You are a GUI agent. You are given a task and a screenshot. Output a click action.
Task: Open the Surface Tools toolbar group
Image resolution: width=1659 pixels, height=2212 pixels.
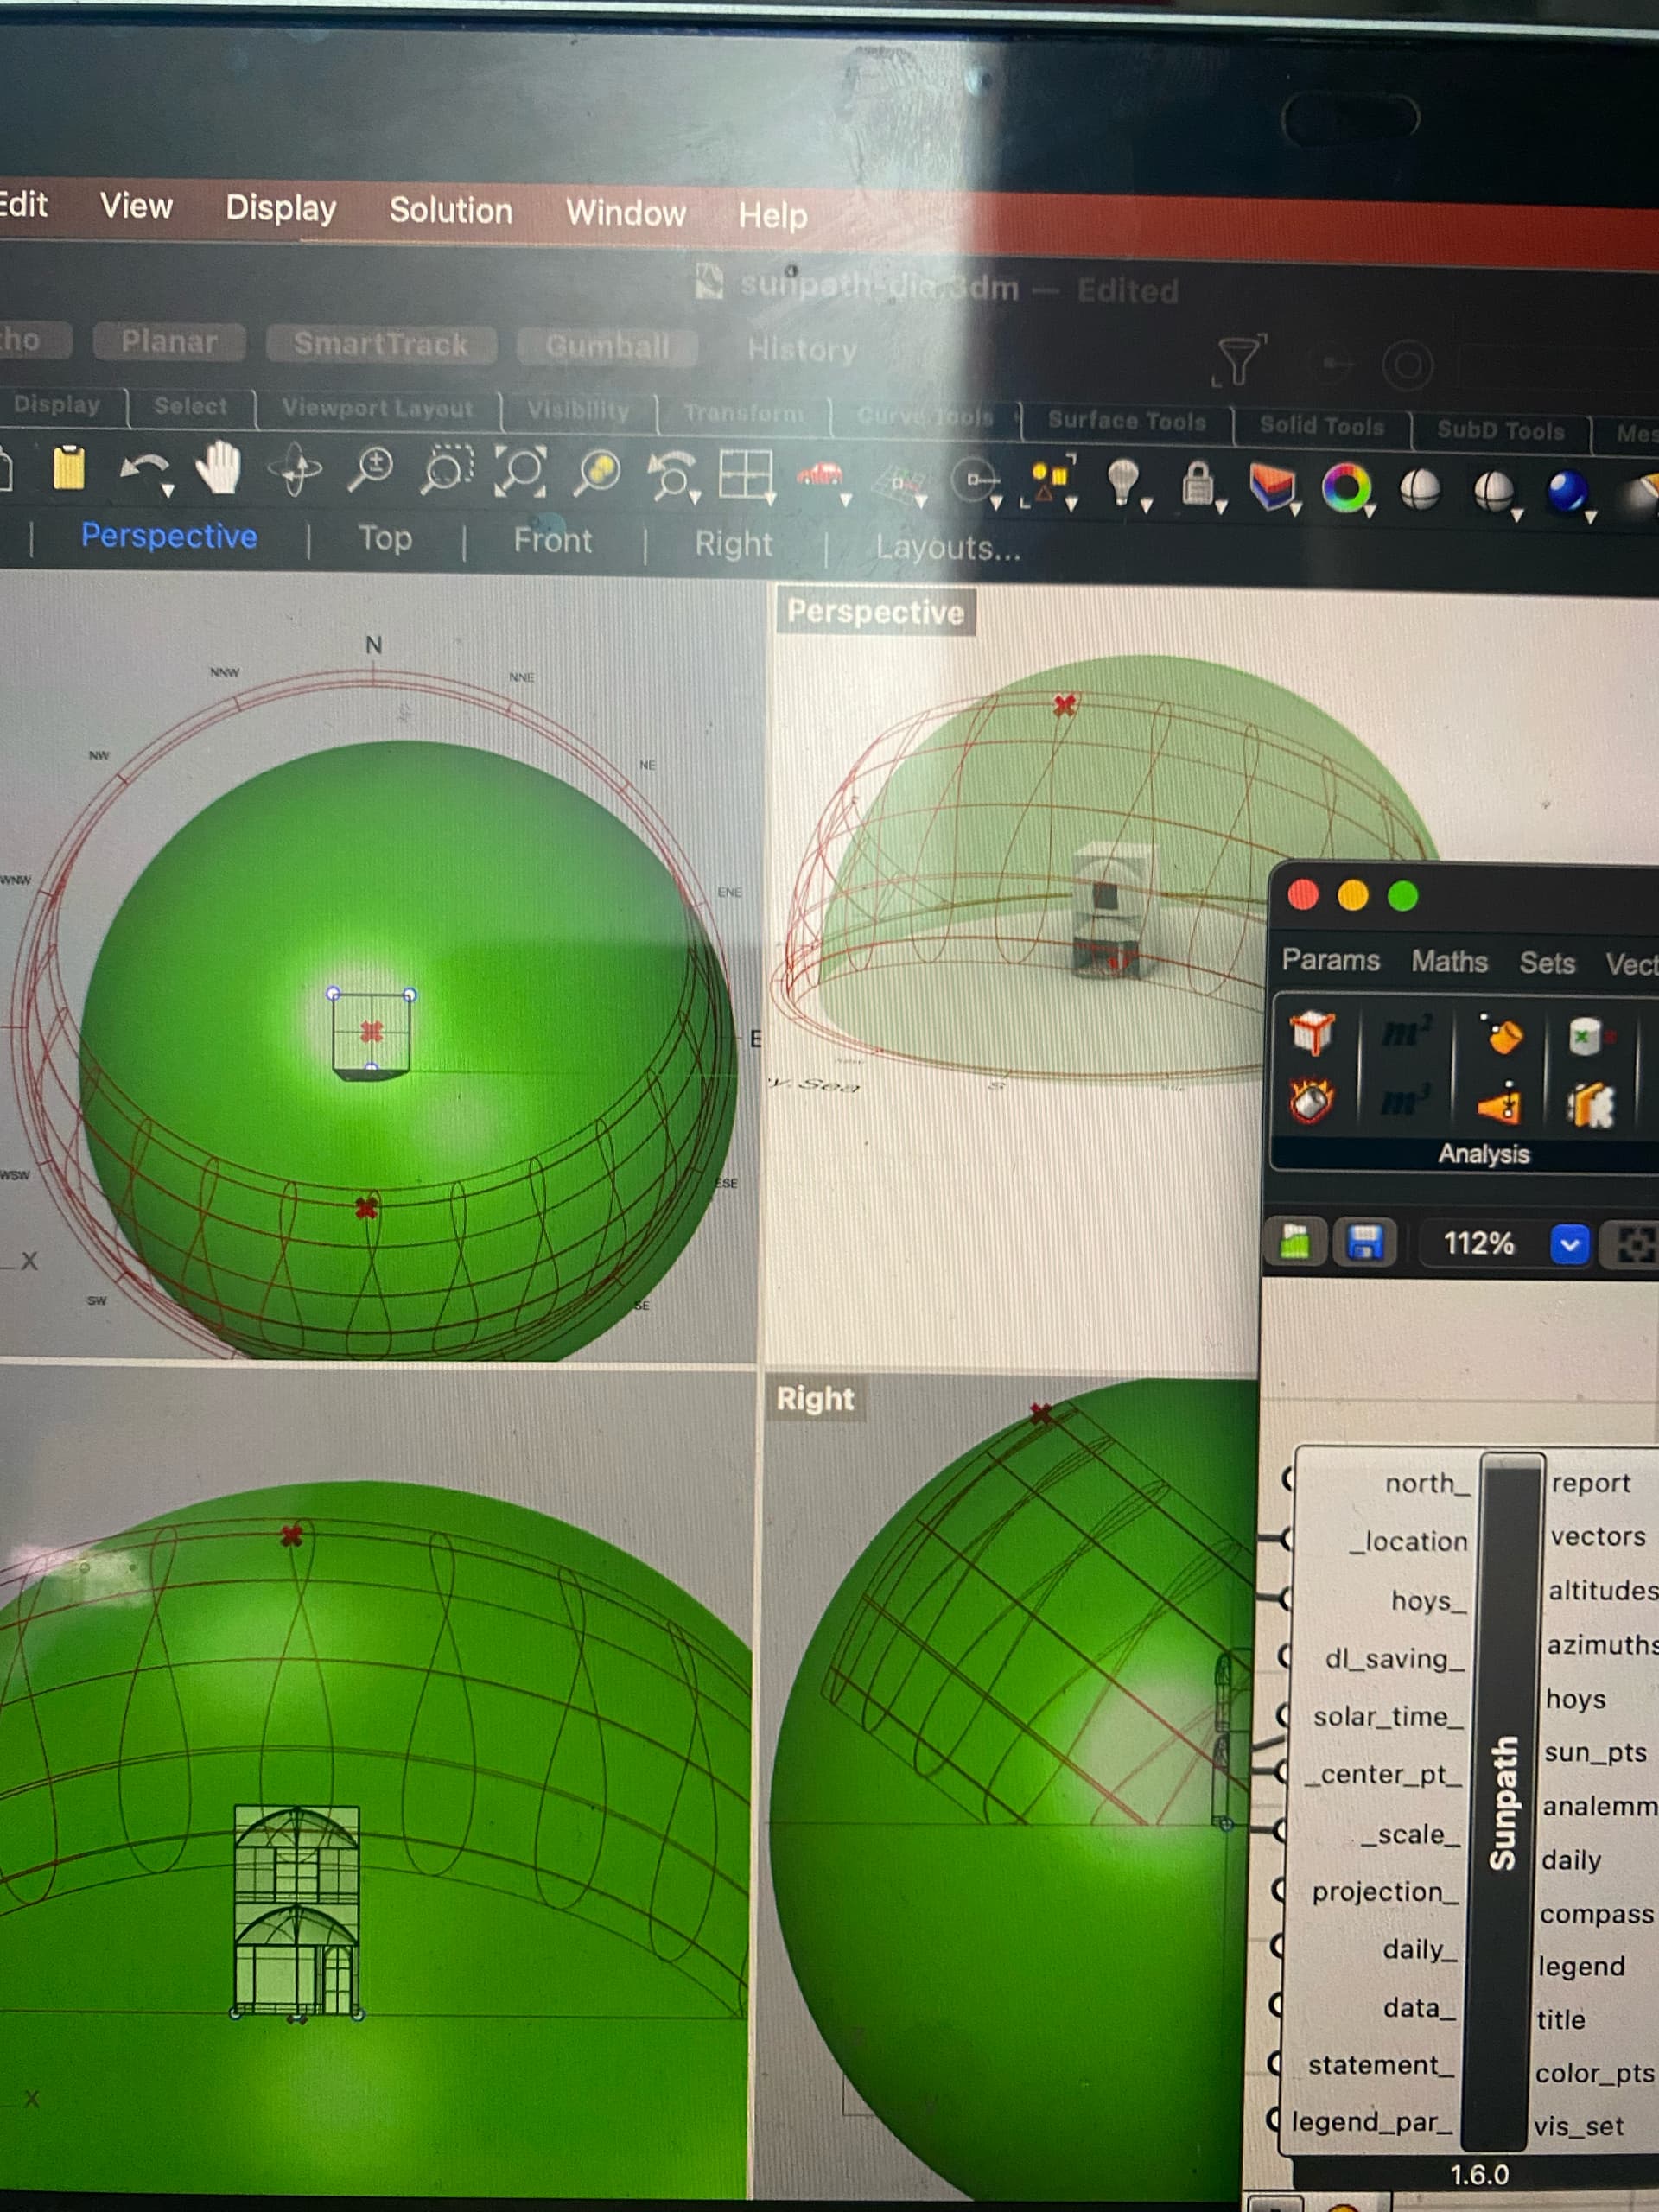[x=1126, y=420]
